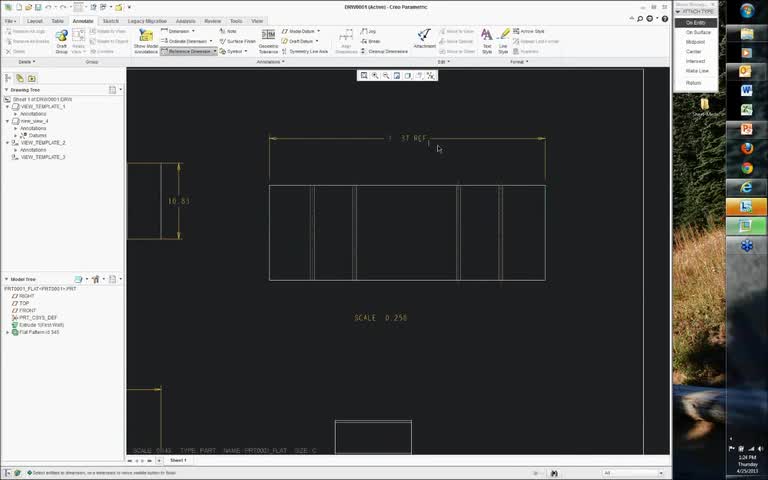Open the layer tree tab icon in navigator
This screenshot has height=480, width=768.
click(20, 78)
